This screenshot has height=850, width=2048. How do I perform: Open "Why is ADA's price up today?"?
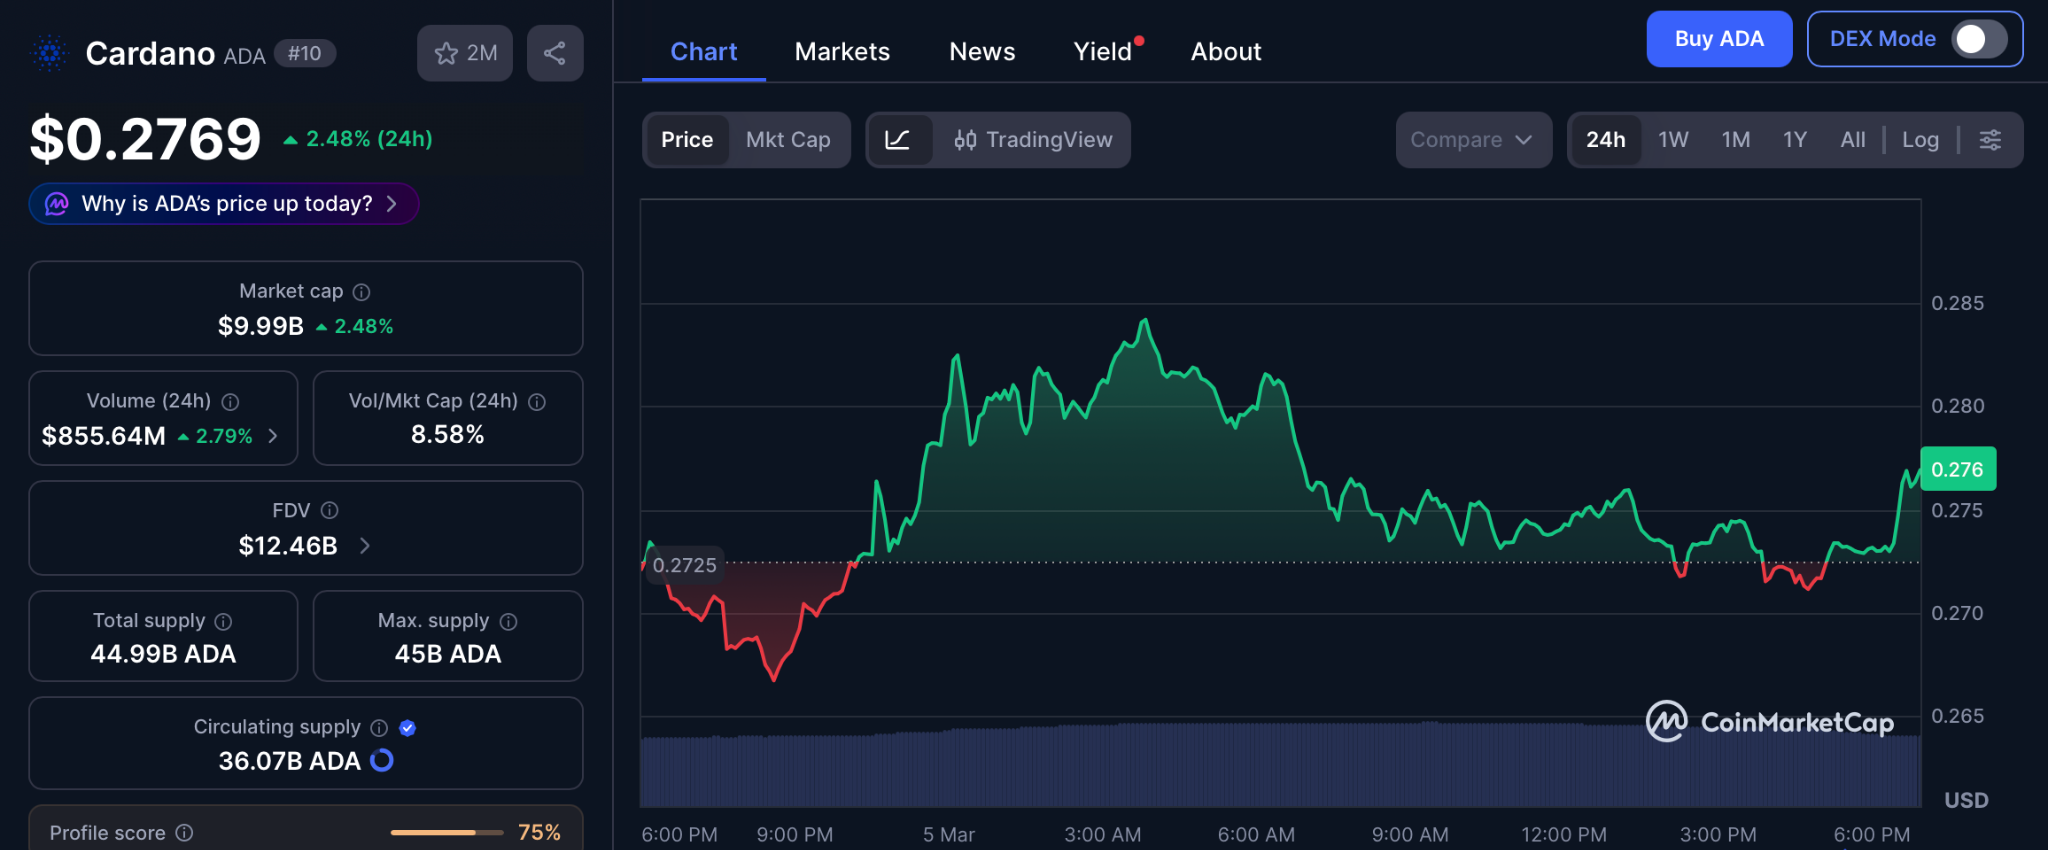(x=224, y=204)
